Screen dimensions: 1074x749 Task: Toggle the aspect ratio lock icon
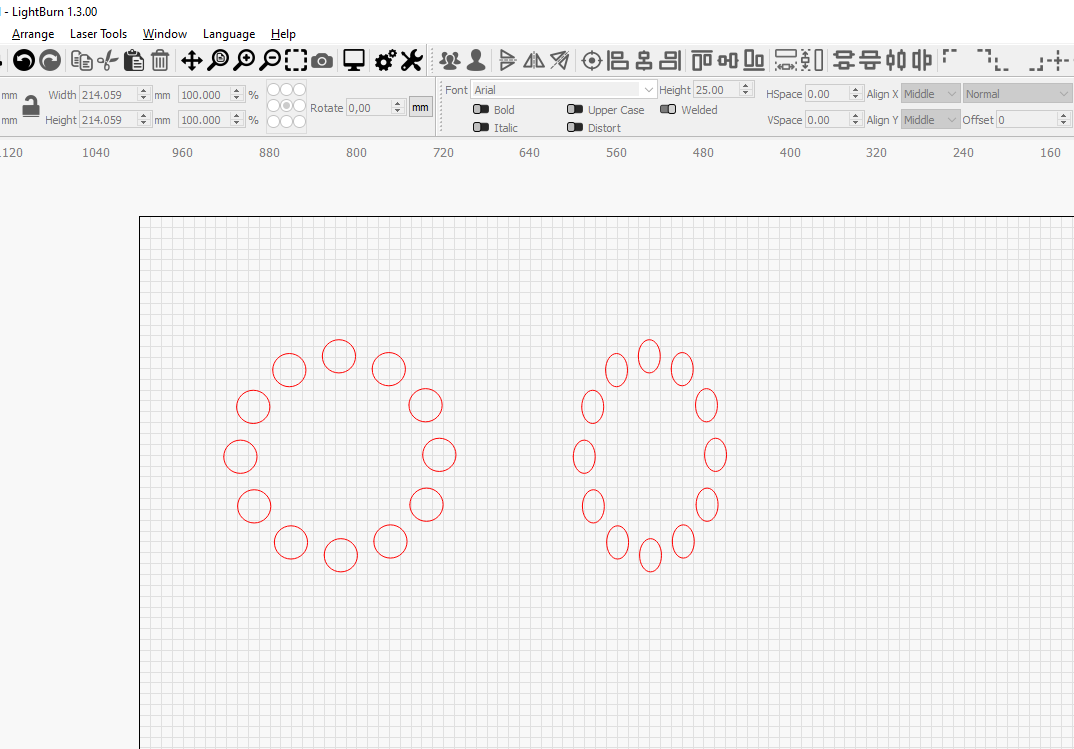(31, 106)
